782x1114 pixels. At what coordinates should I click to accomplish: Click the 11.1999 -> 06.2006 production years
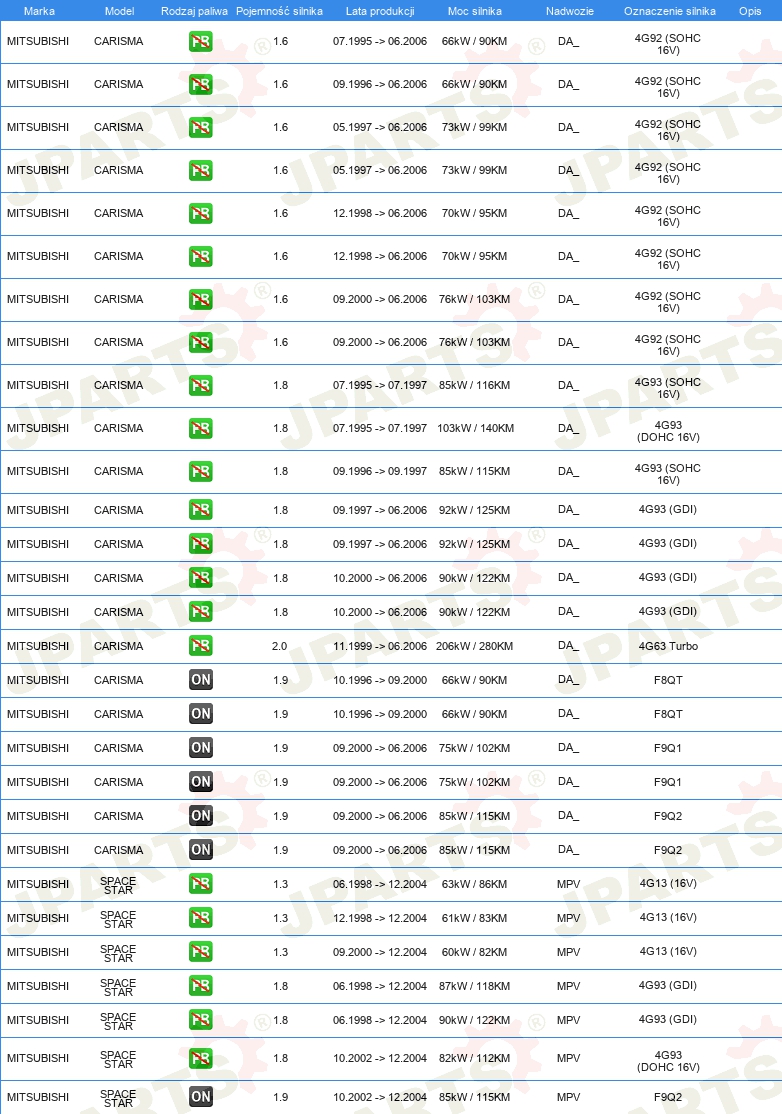[380, 647]
